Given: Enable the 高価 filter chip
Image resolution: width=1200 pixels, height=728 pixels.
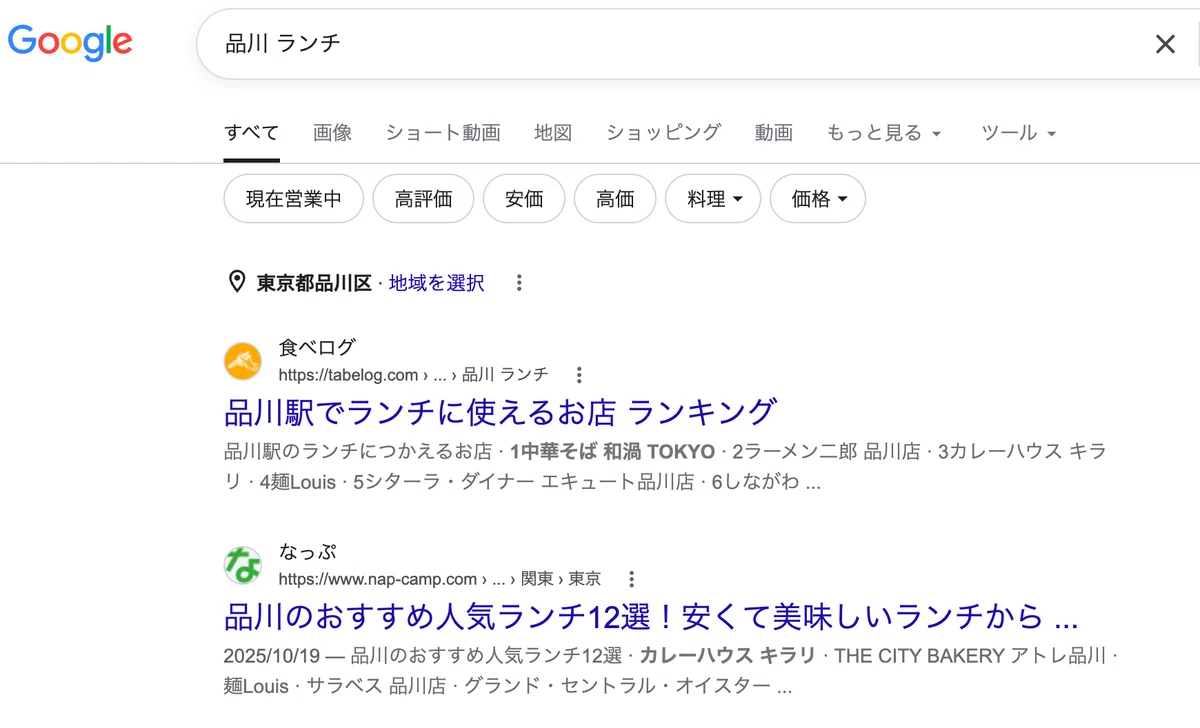Looking at the screenshot, I should tap(615, 199).
